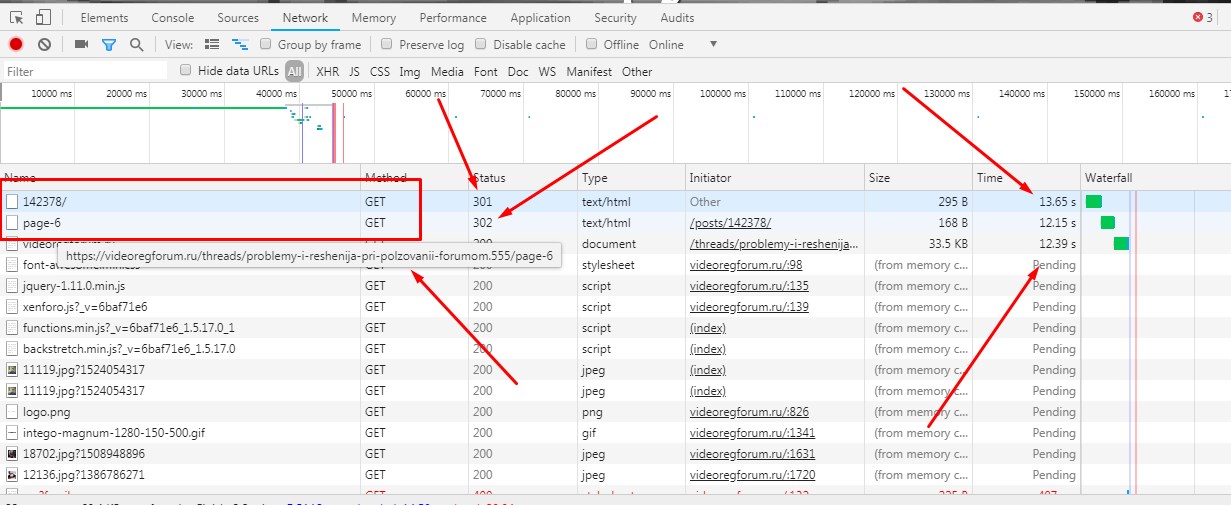Click inside the Filter text field

[x=85, y=72]
